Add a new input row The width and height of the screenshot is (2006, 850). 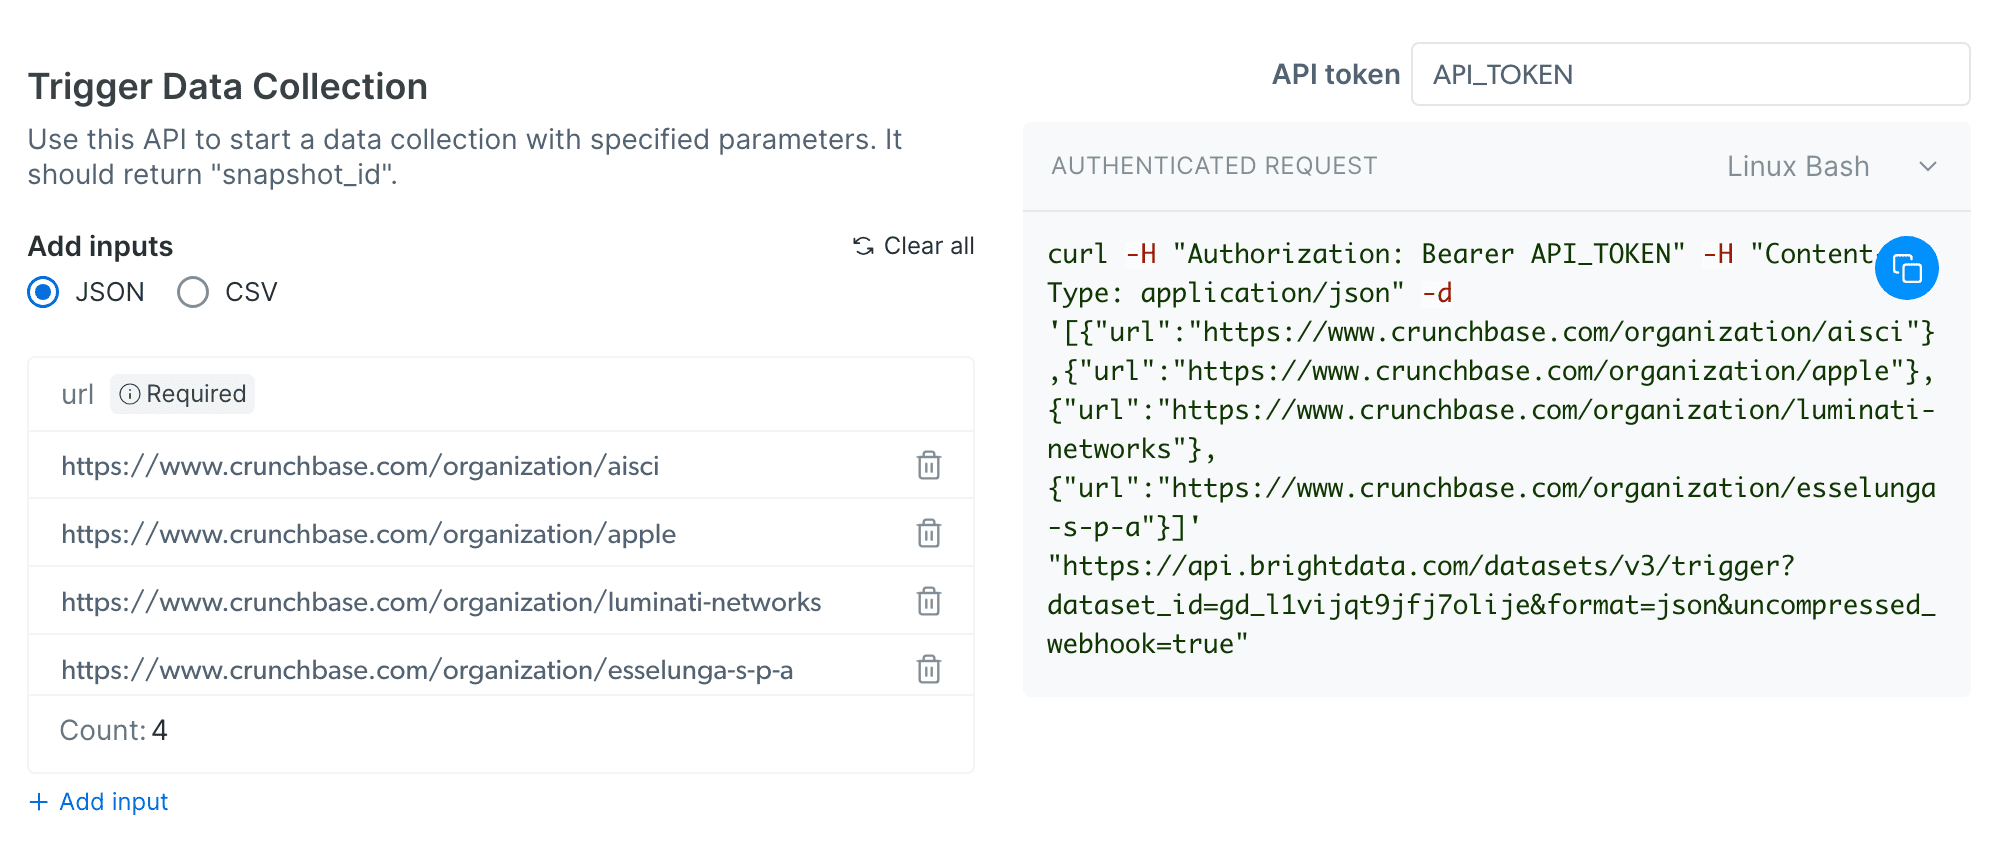click(99, 802)
